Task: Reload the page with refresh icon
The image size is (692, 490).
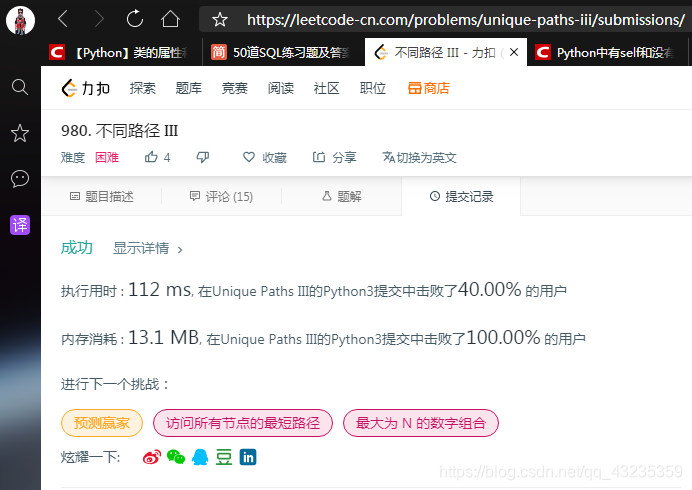Action: [135, 19]
